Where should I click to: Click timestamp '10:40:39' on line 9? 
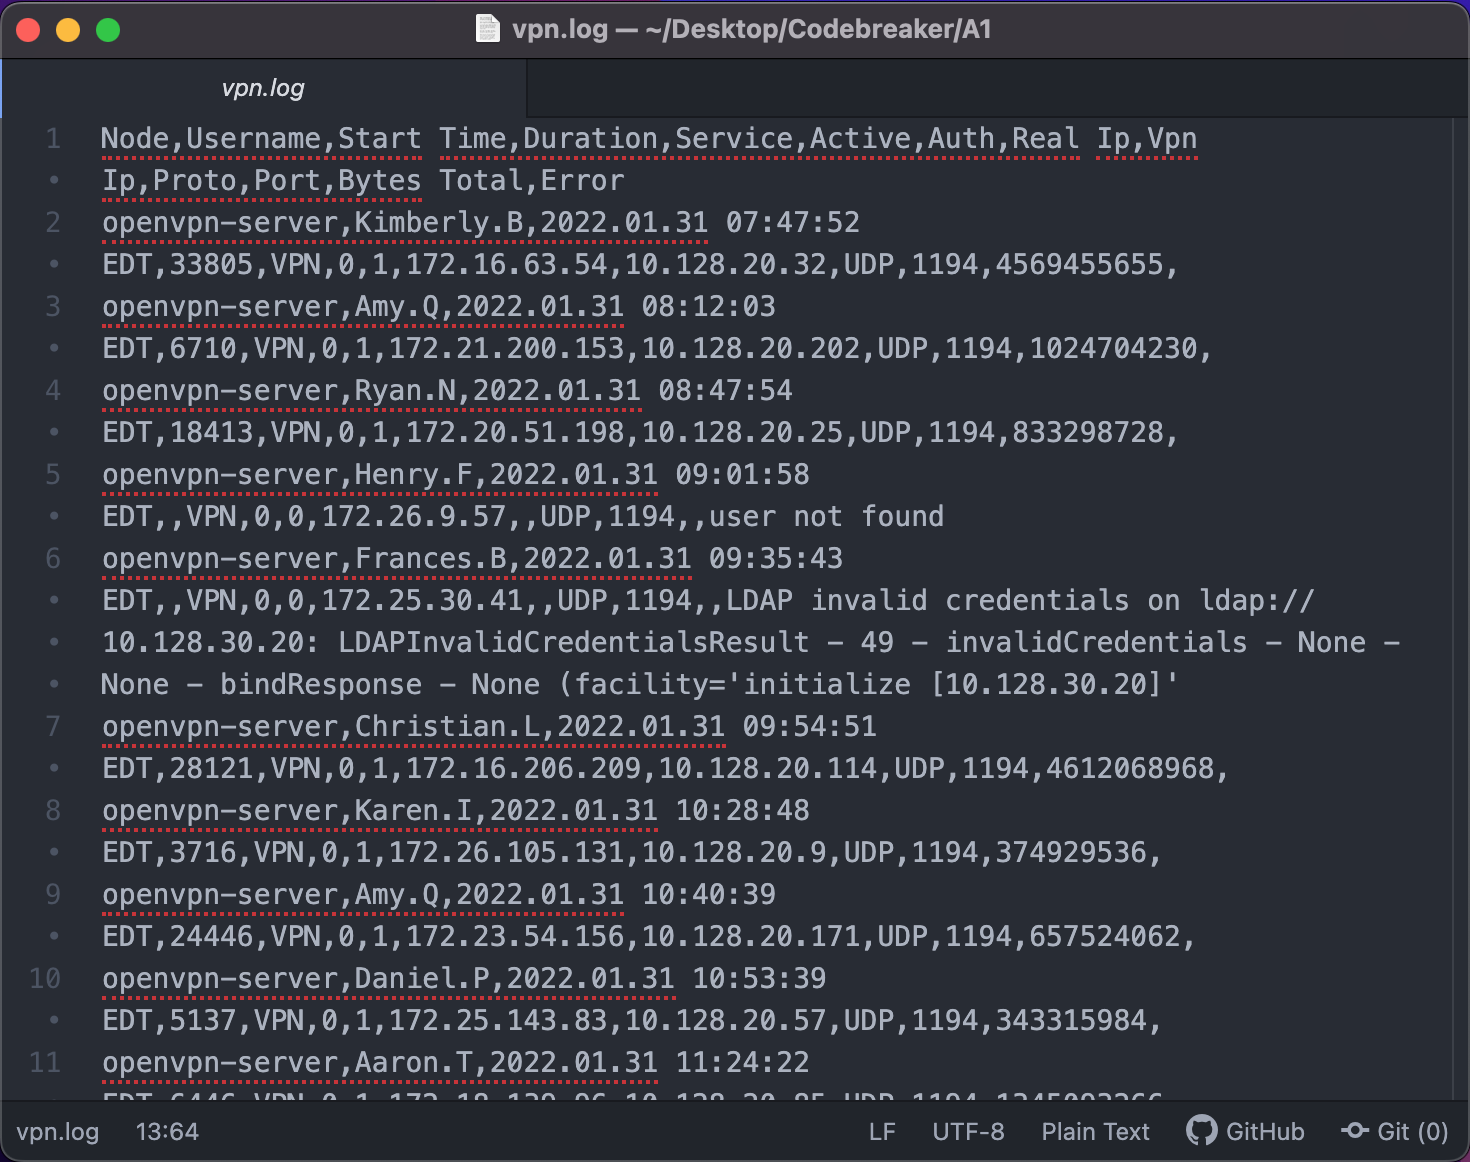(708, 894)
